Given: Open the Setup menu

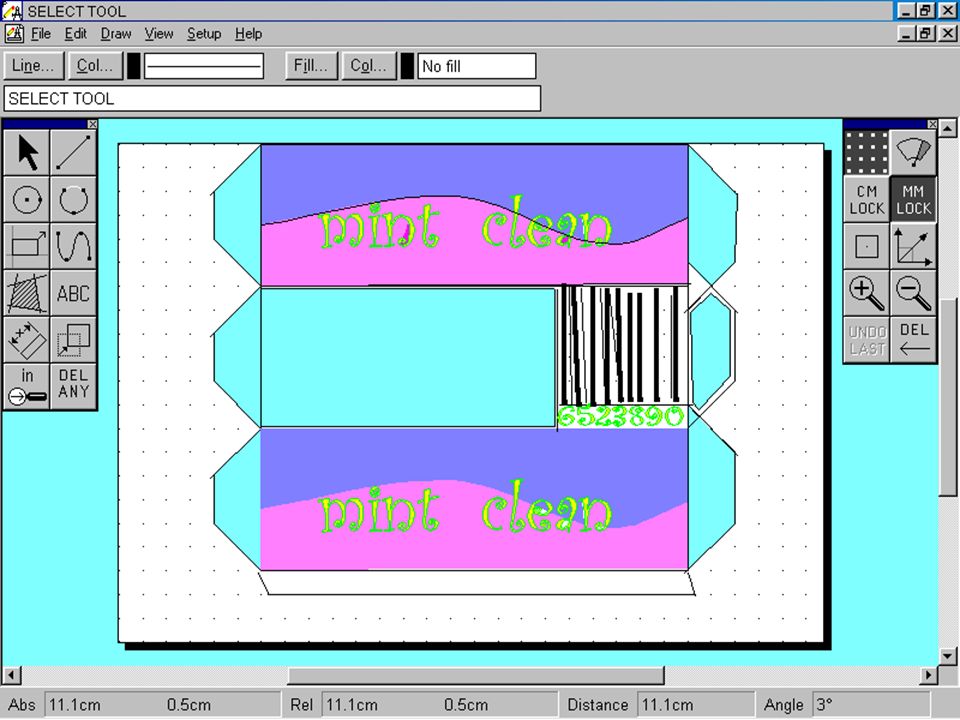Looking at the screenshot, I should pos(204,34).
